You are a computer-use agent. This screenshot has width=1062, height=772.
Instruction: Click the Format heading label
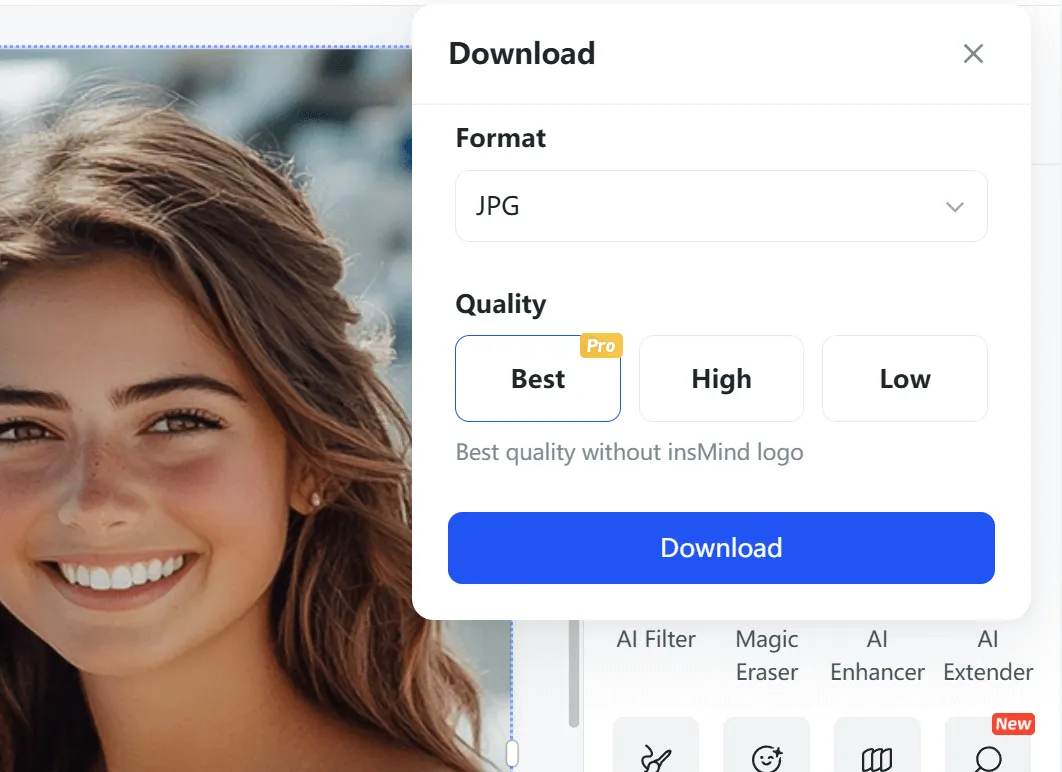pyautogui.click(x=501, y=138)
